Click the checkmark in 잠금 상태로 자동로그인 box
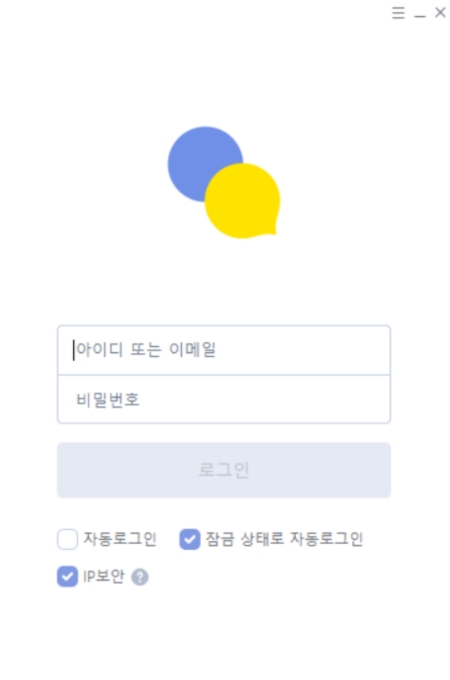 (x=189, y=539)
